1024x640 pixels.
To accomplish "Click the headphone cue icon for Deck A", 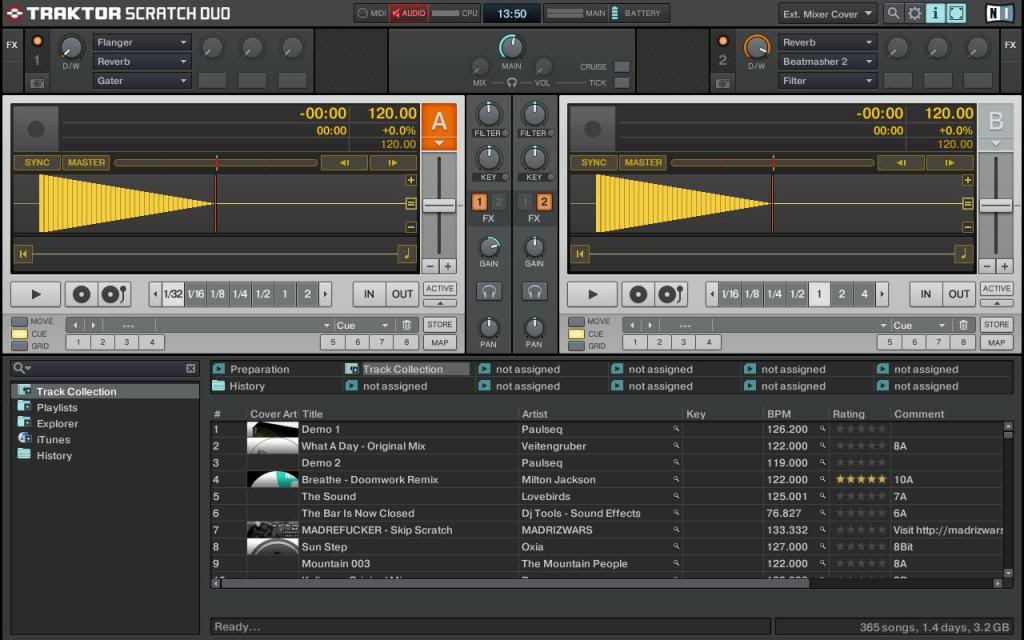I will point(489,292).
